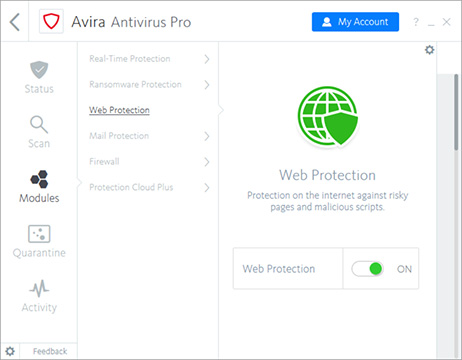Open the Quarantine icon

point(39,234)
